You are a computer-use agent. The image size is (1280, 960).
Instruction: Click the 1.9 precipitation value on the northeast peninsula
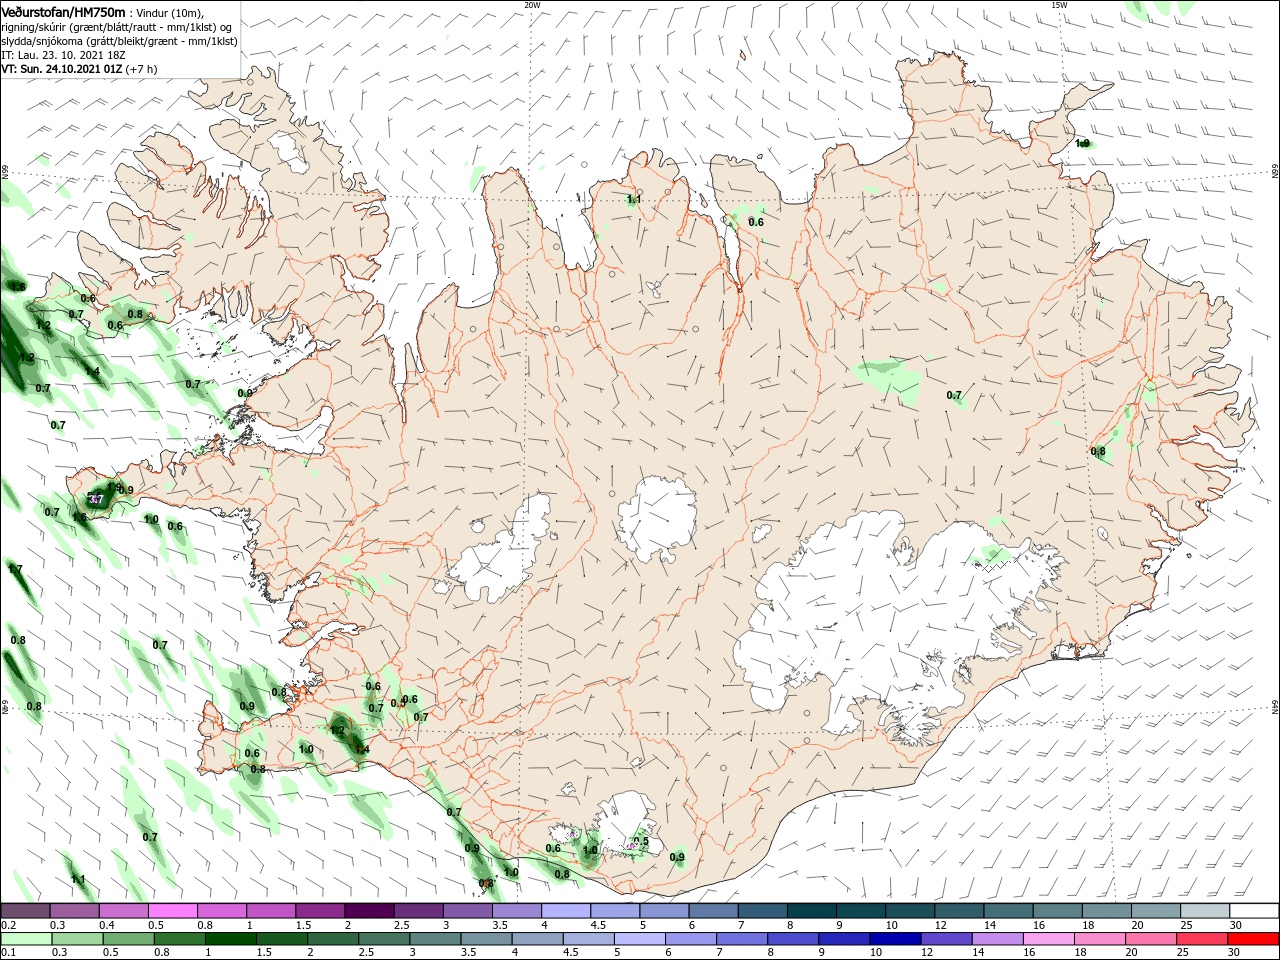pyautogui.click(x=1082, y=143)
